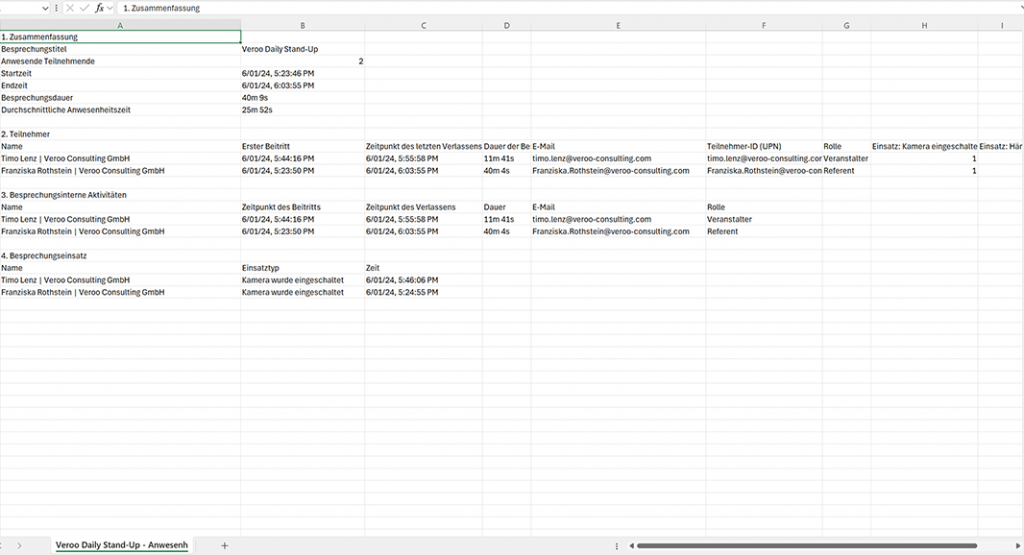The height and width of the screenshot is (555, 1024).
Task: Click the horizontal scrollbar thumb
Action: click(807, 545)
